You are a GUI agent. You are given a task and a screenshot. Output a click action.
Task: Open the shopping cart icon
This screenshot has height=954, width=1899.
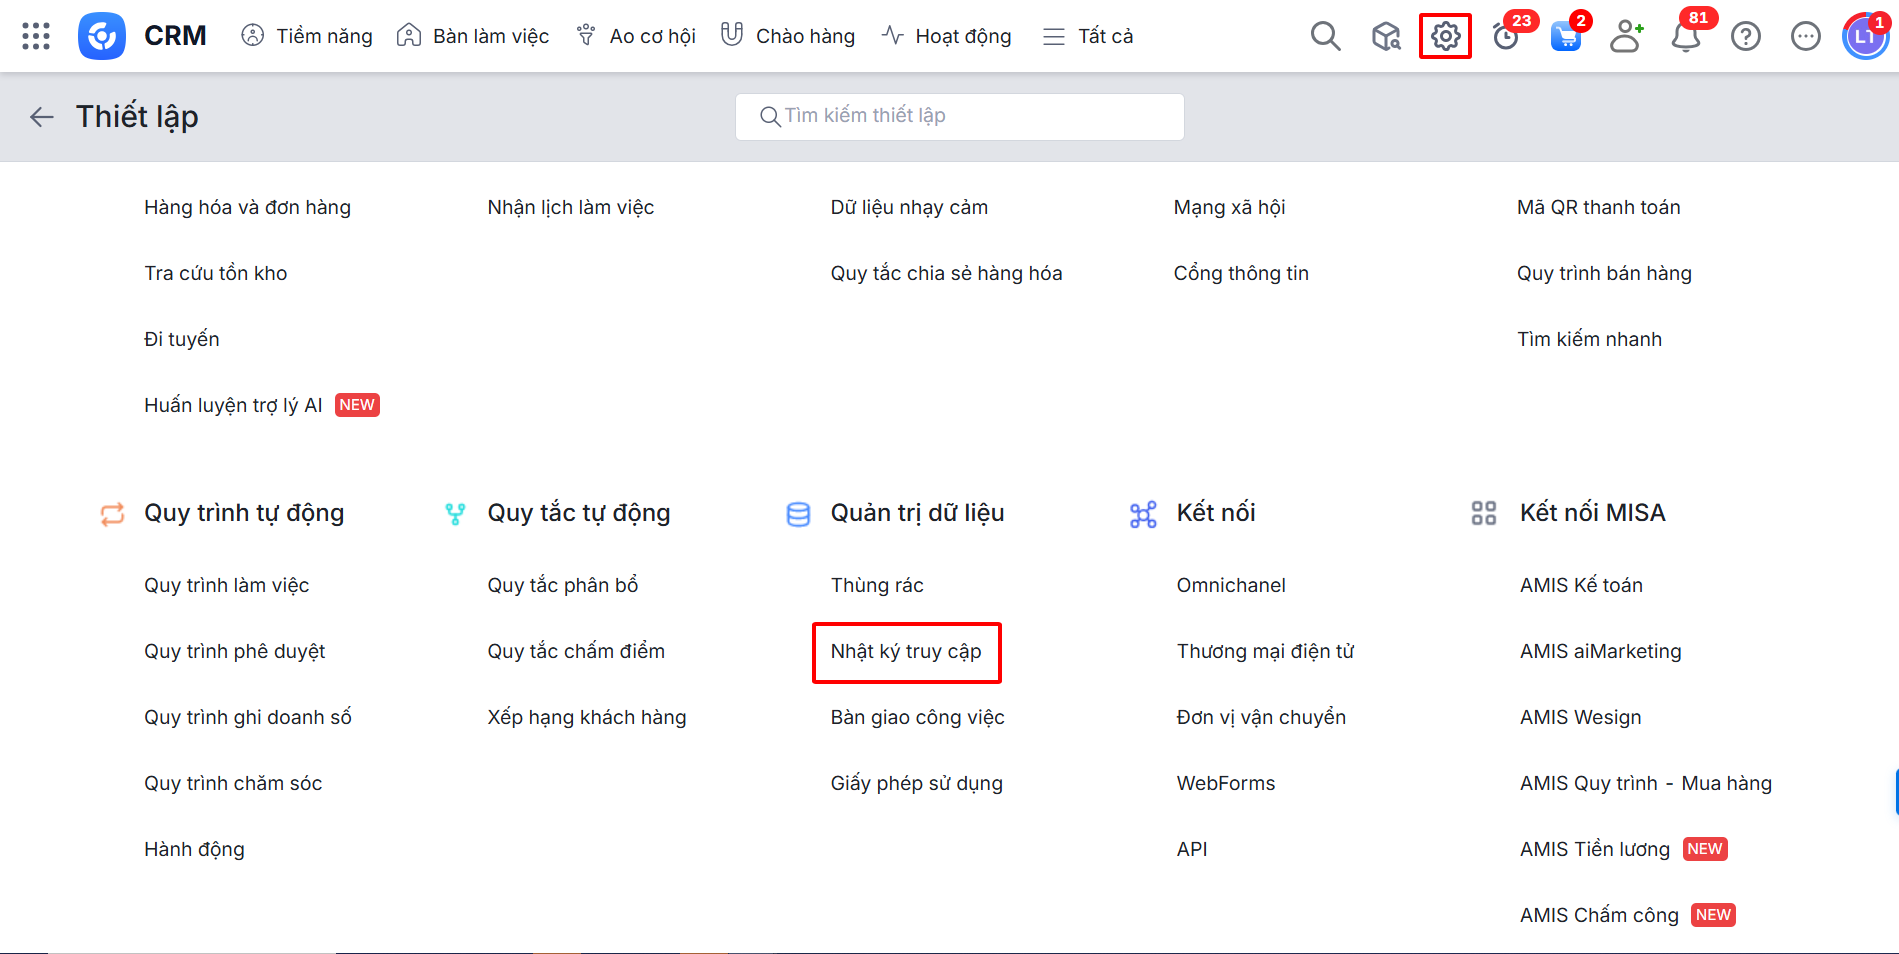[x=1565, y=37]
